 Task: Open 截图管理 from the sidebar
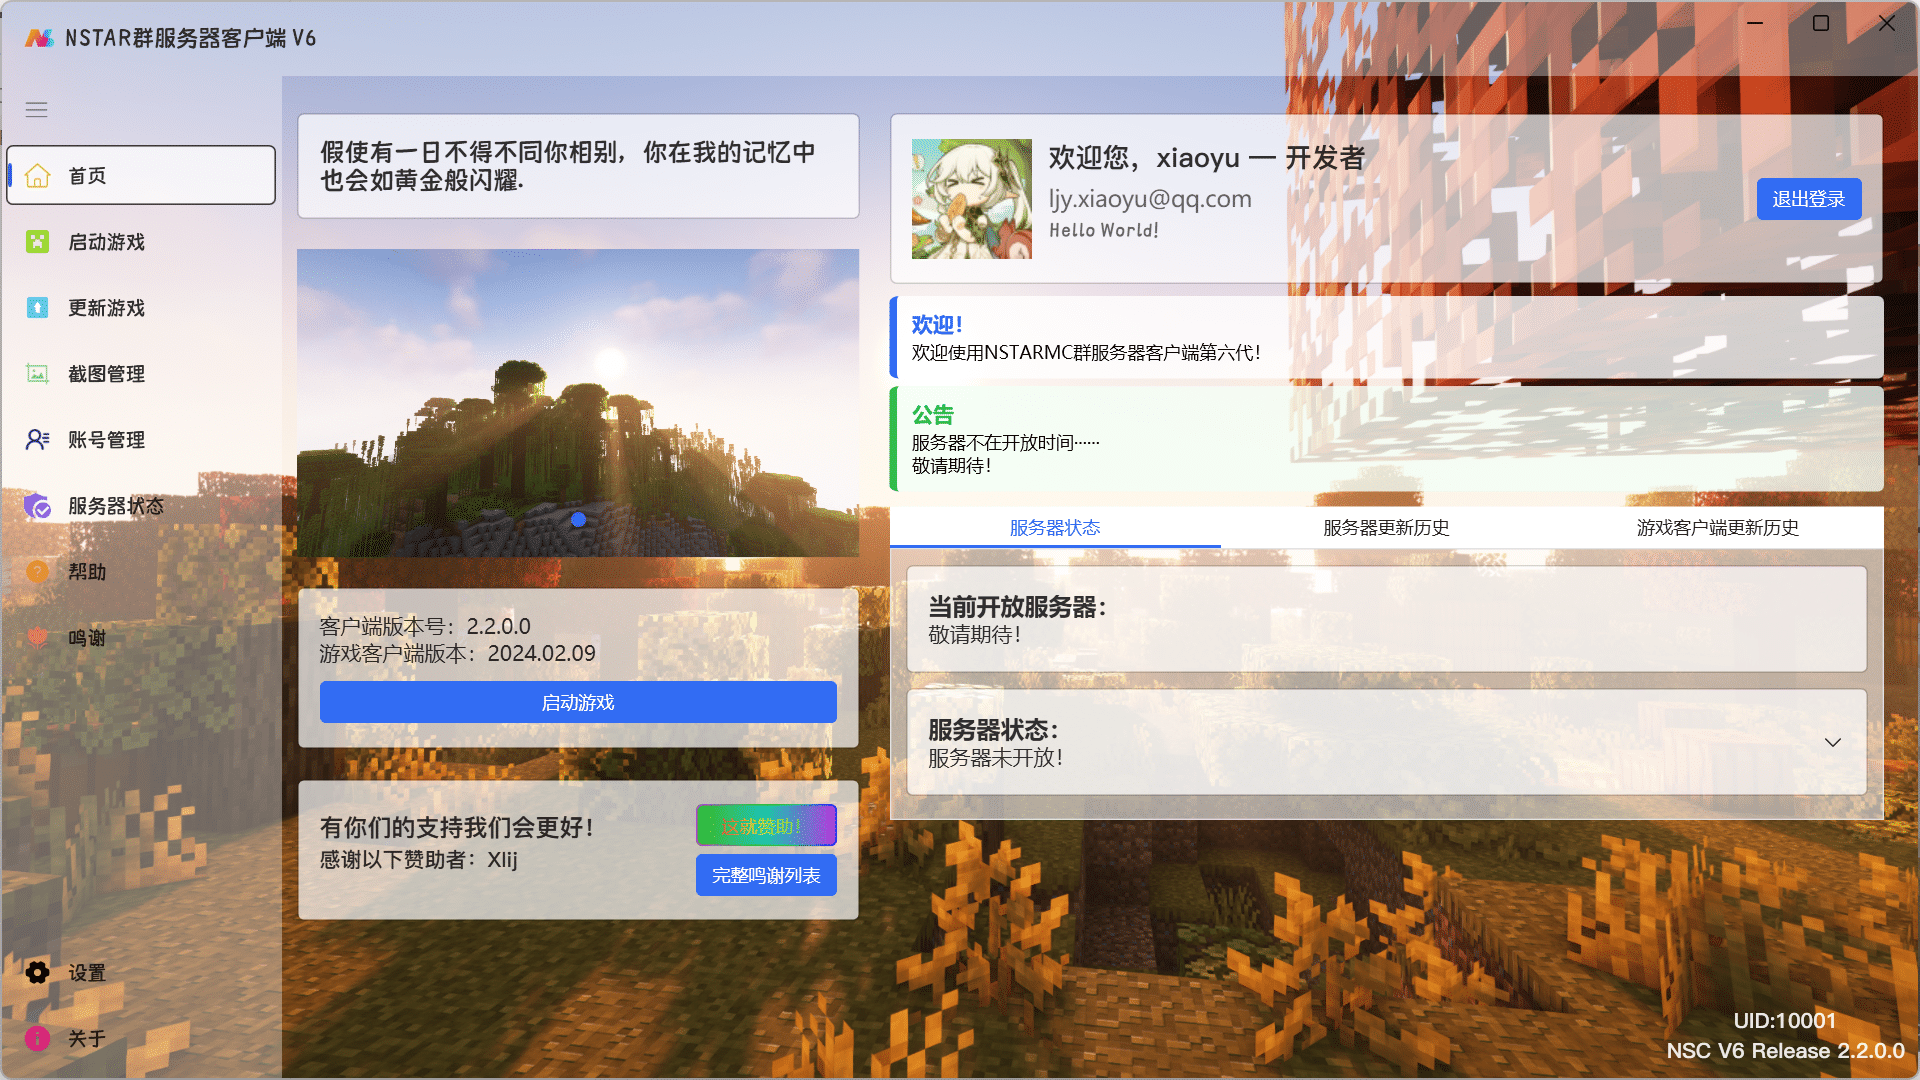(x=141, y=374)
